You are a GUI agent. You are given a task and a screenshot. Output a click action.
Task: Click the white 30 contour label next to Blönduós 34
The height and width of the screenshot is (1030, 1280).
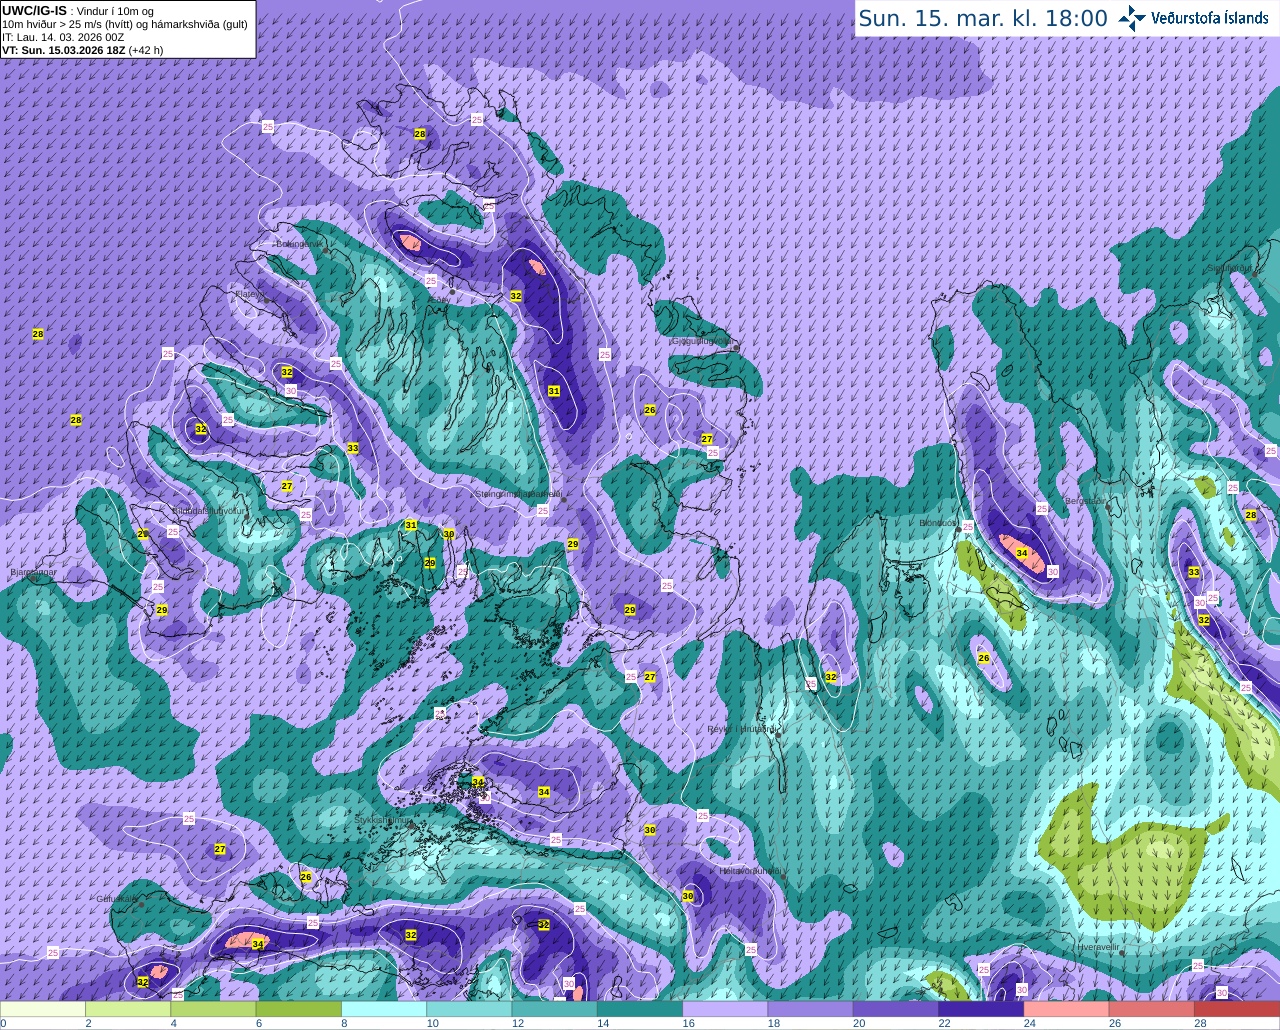pyautogui.click(x=1052, y=571)
